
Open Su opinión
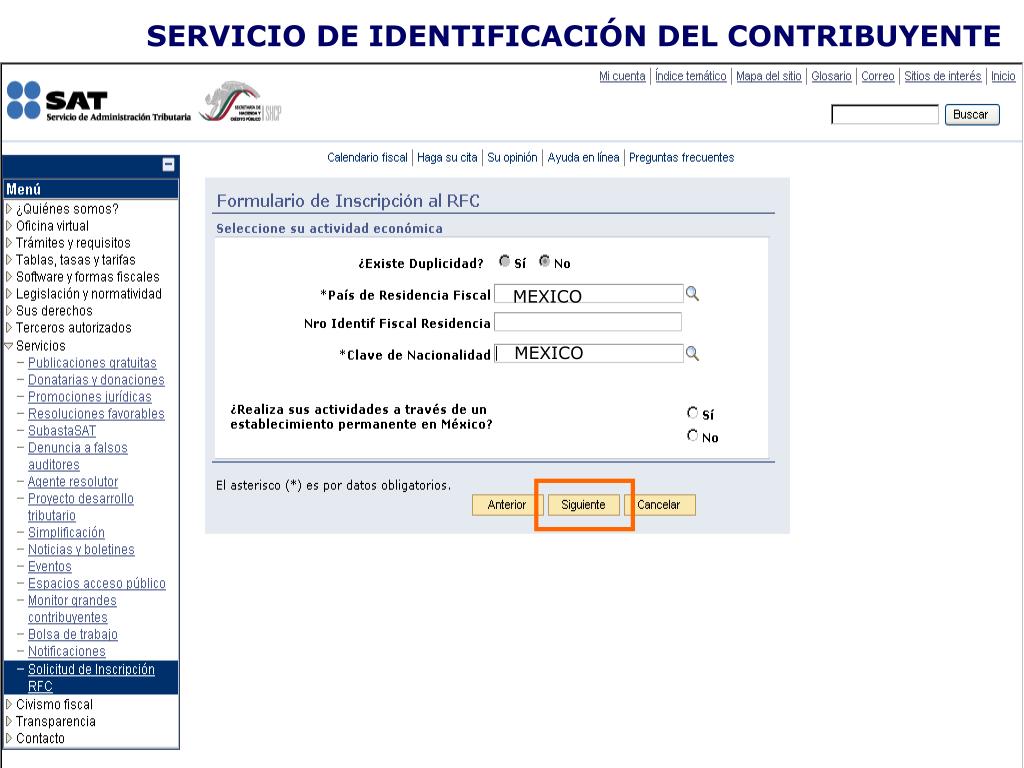(x=512, y=157)
